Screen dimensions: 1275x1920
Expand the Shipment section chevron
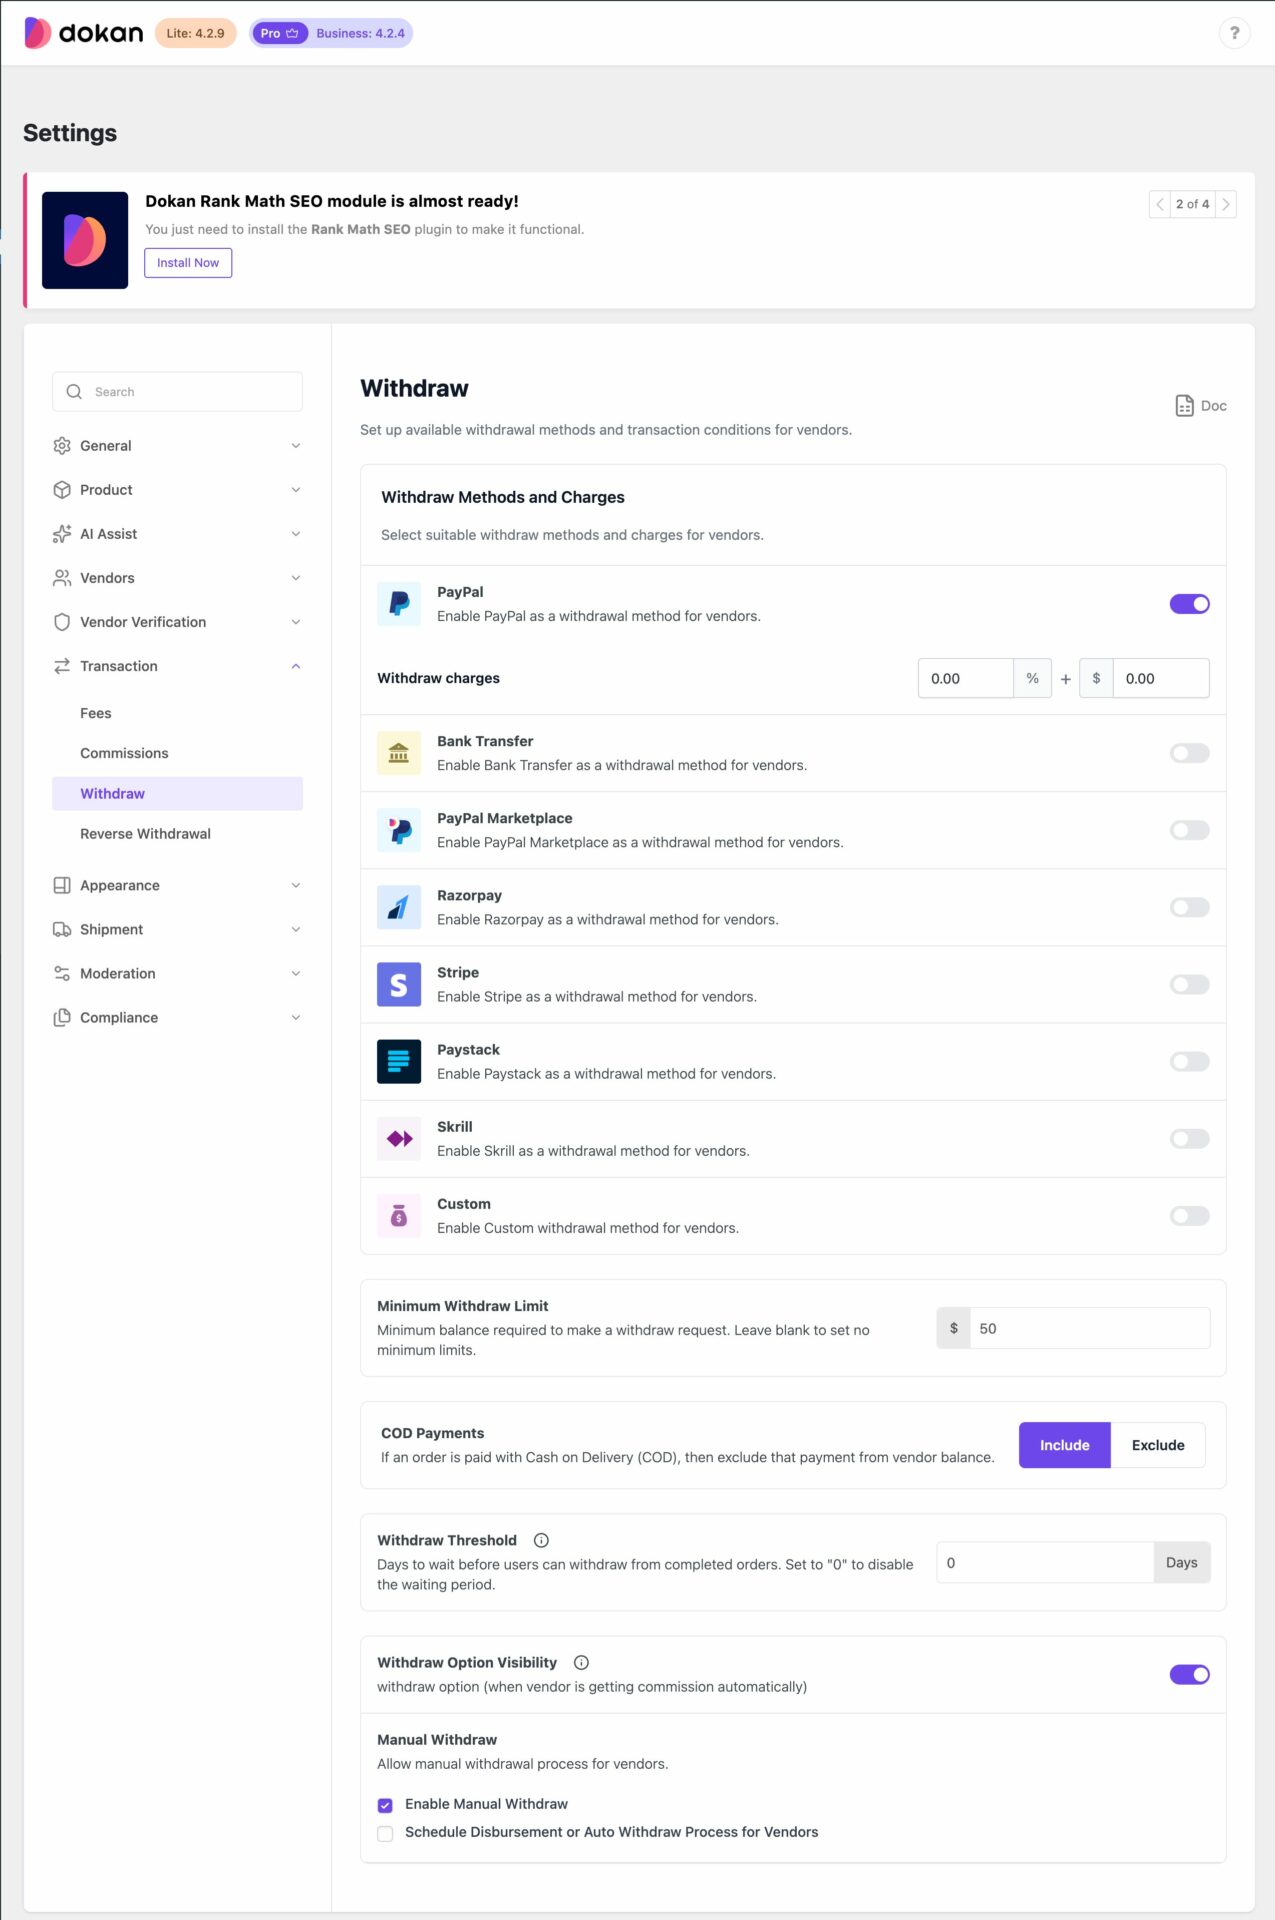tap(296, 929)
